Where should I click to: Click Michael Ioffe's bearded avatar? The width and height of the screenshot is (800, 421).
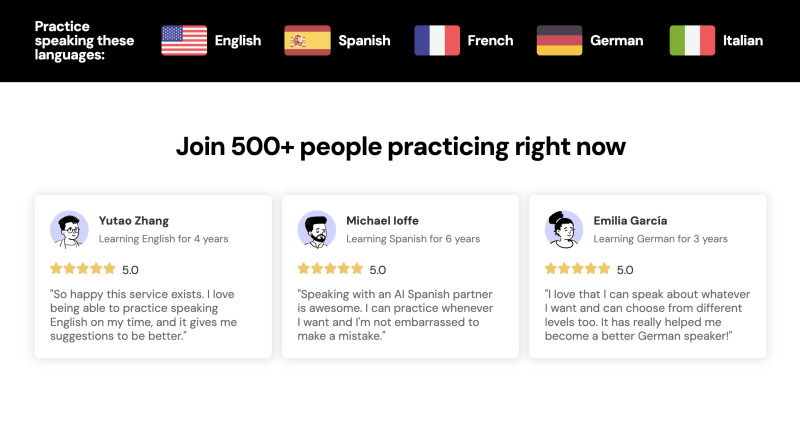coord(317,230)
